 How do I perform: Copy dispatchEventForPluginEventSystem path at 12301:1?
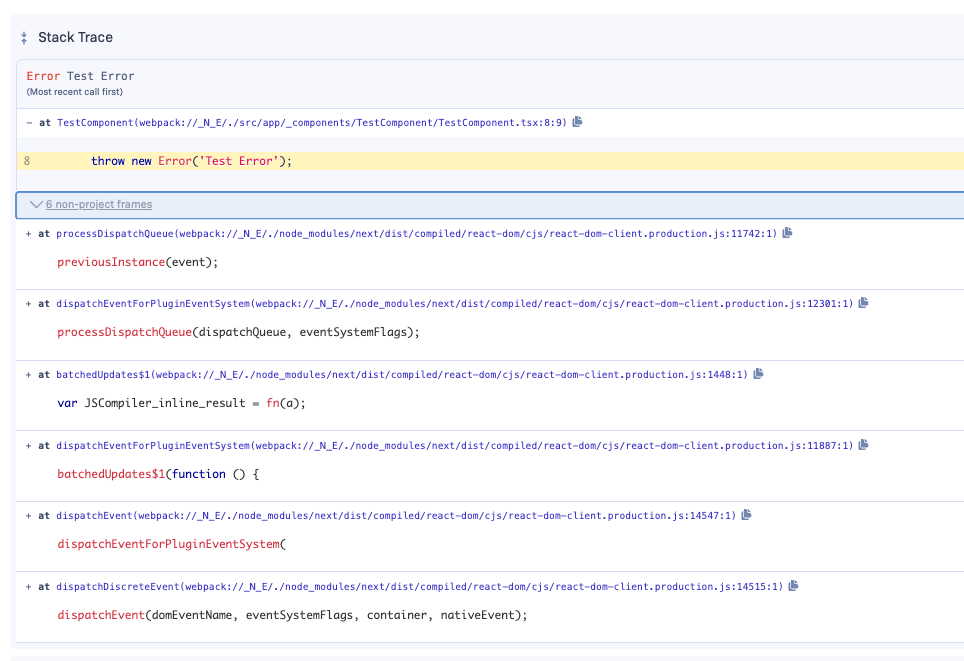(863, 303)
